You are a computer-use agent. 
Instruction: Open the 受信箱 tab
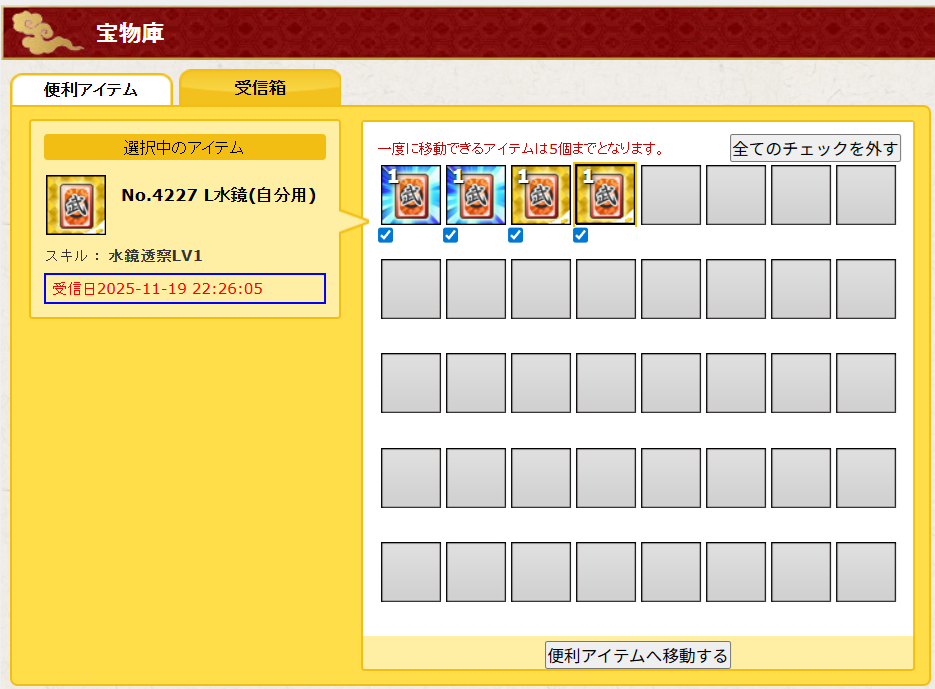click(260, 88)
